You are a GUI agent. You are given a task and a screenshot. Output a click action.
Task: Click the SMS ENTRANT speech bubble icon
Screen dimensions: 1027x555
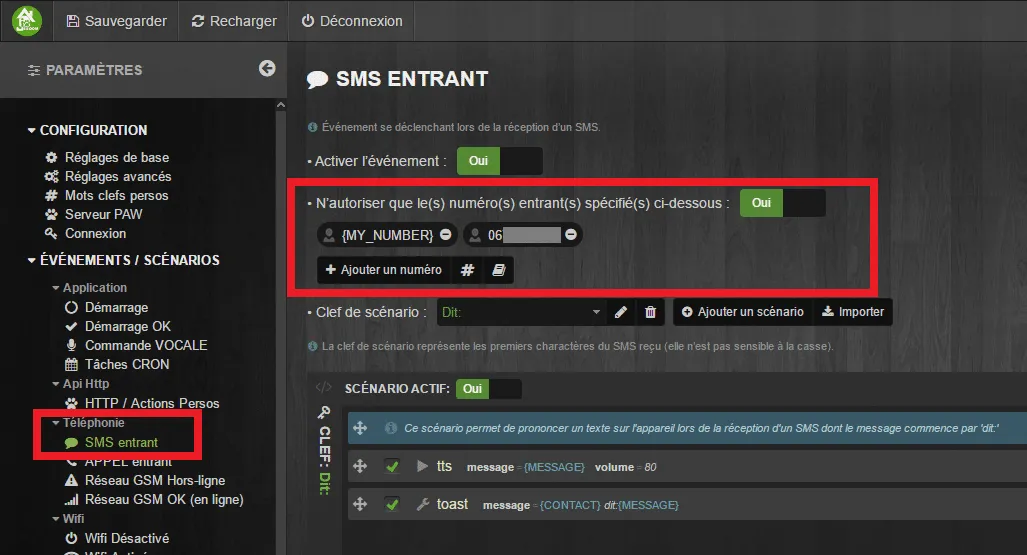[317, 80]
